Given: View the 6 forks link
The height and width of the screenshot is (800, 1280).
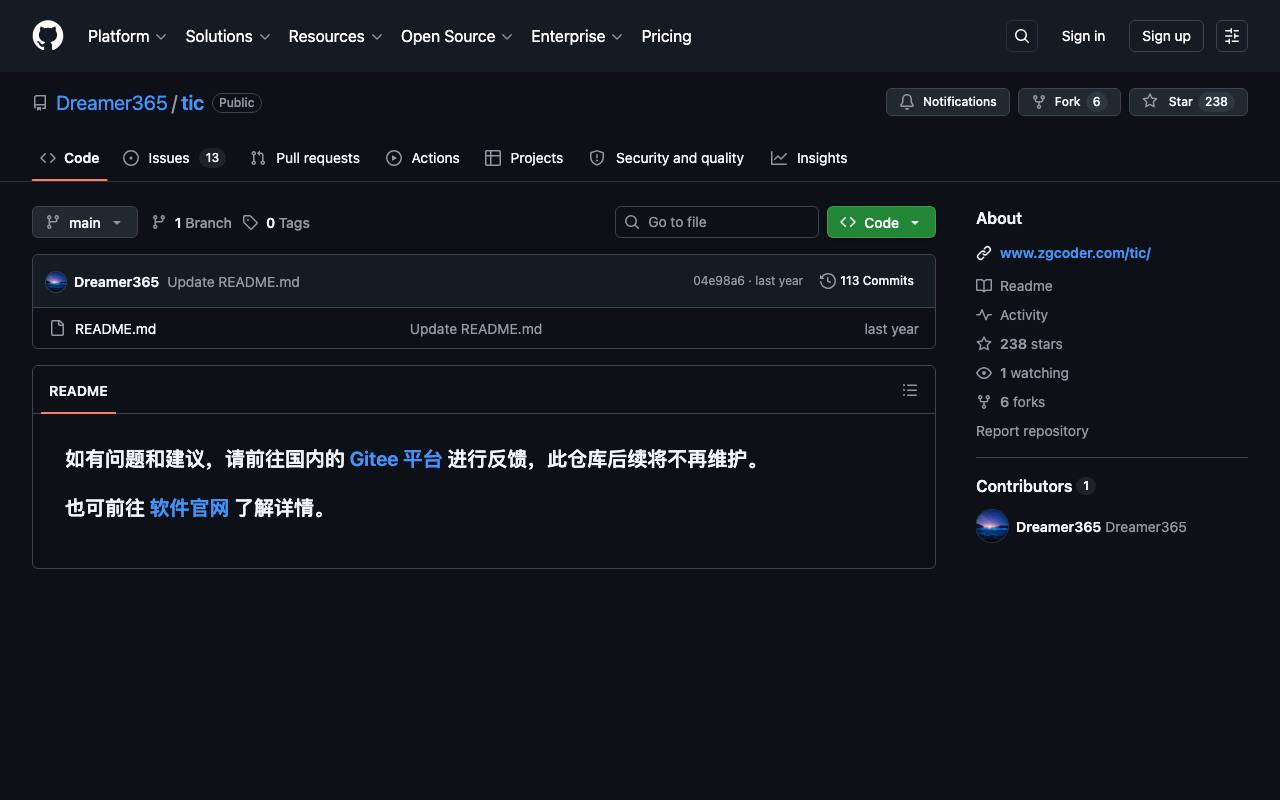Looking at the screenshot, I should (x=1010, y=402).
